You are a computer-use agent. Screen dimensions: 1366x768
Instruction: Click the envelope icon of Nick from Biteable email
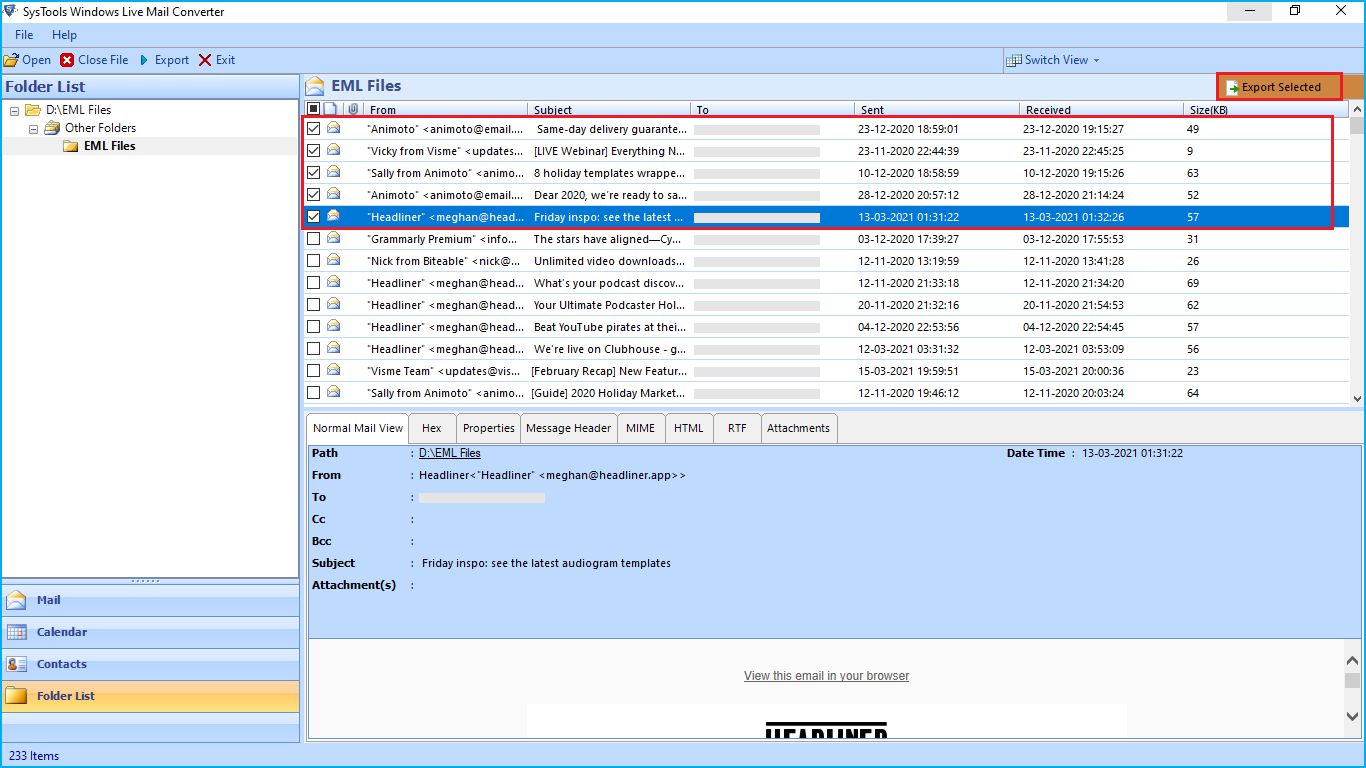point(334,260)
